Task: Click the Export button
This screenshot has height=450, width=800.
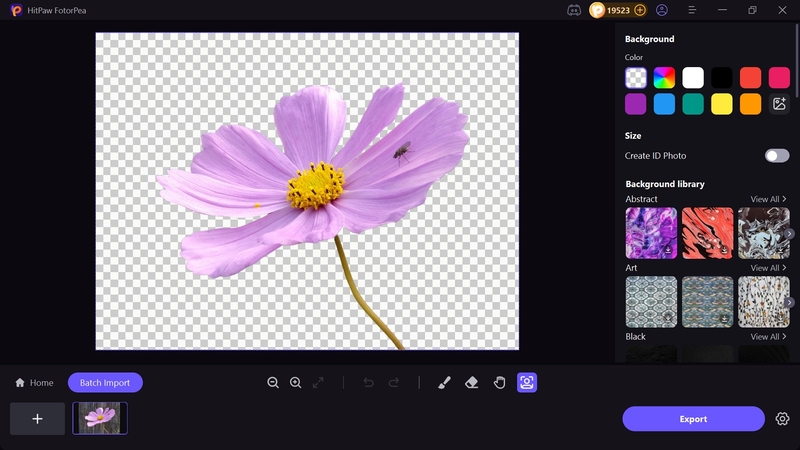Action: coord(693,419)
